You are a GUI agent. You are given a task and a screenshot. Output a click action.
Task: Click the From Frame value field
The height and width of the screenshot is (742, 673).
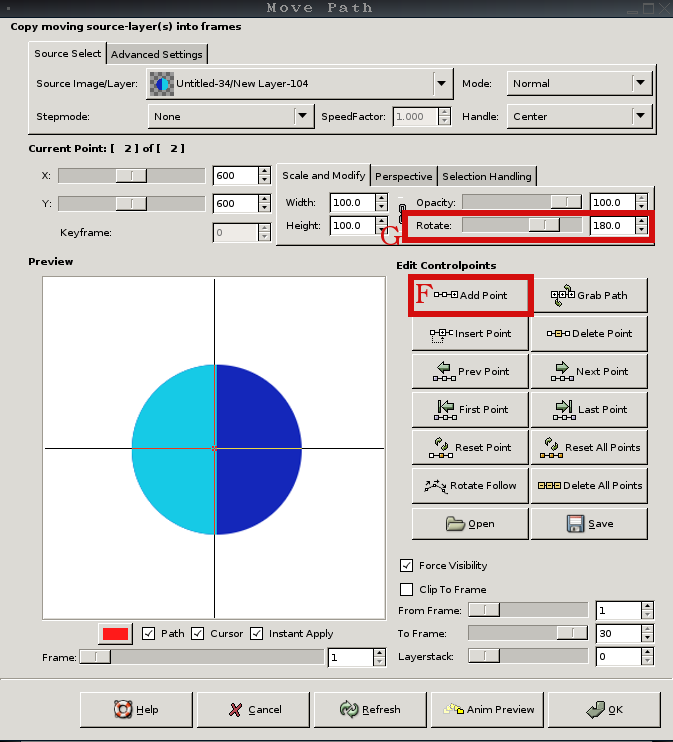619,610
